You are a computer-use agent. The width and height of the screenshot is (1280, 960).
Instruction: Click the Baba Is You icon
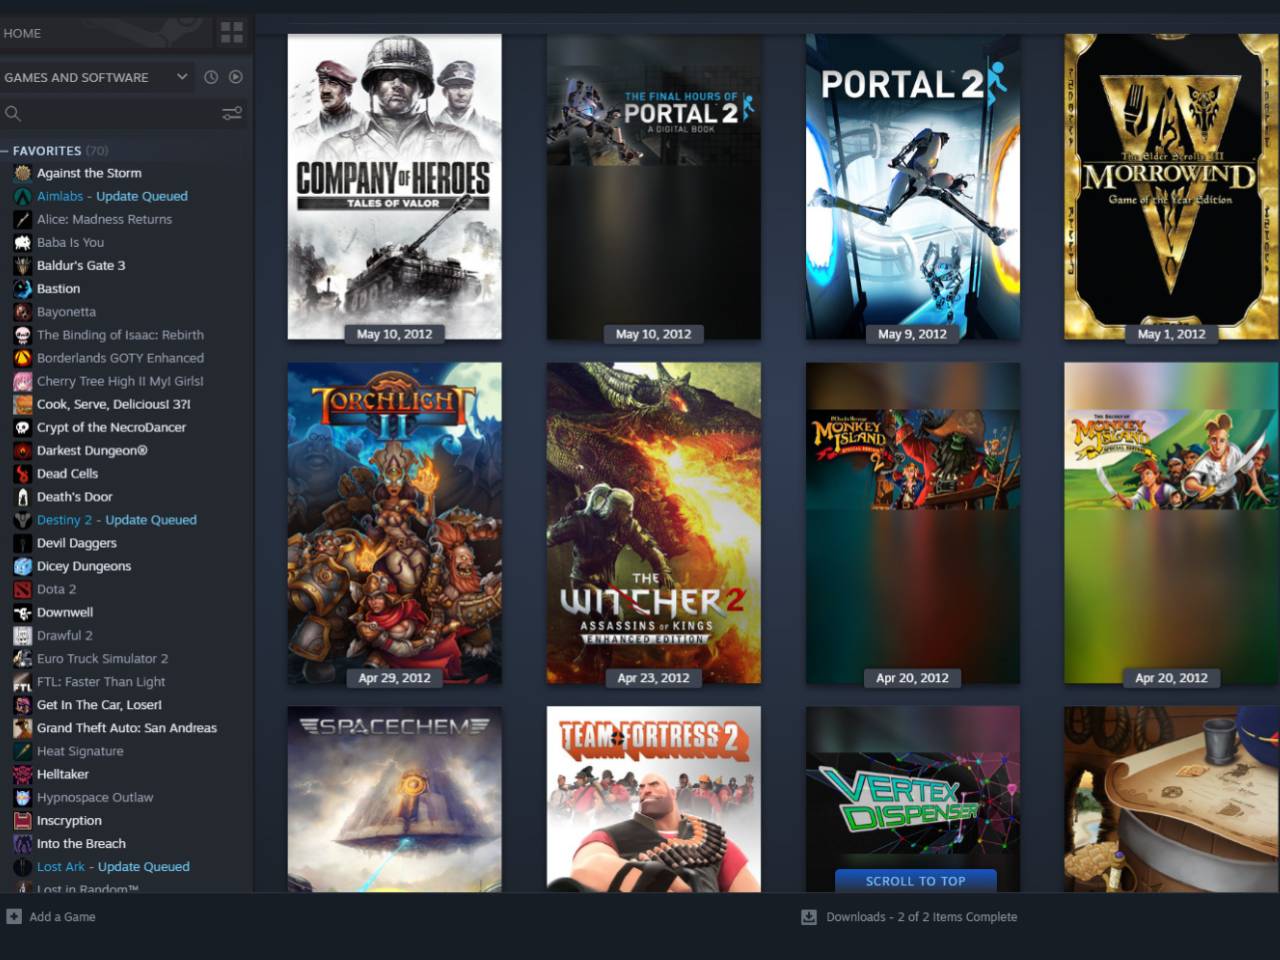(22, 242)
